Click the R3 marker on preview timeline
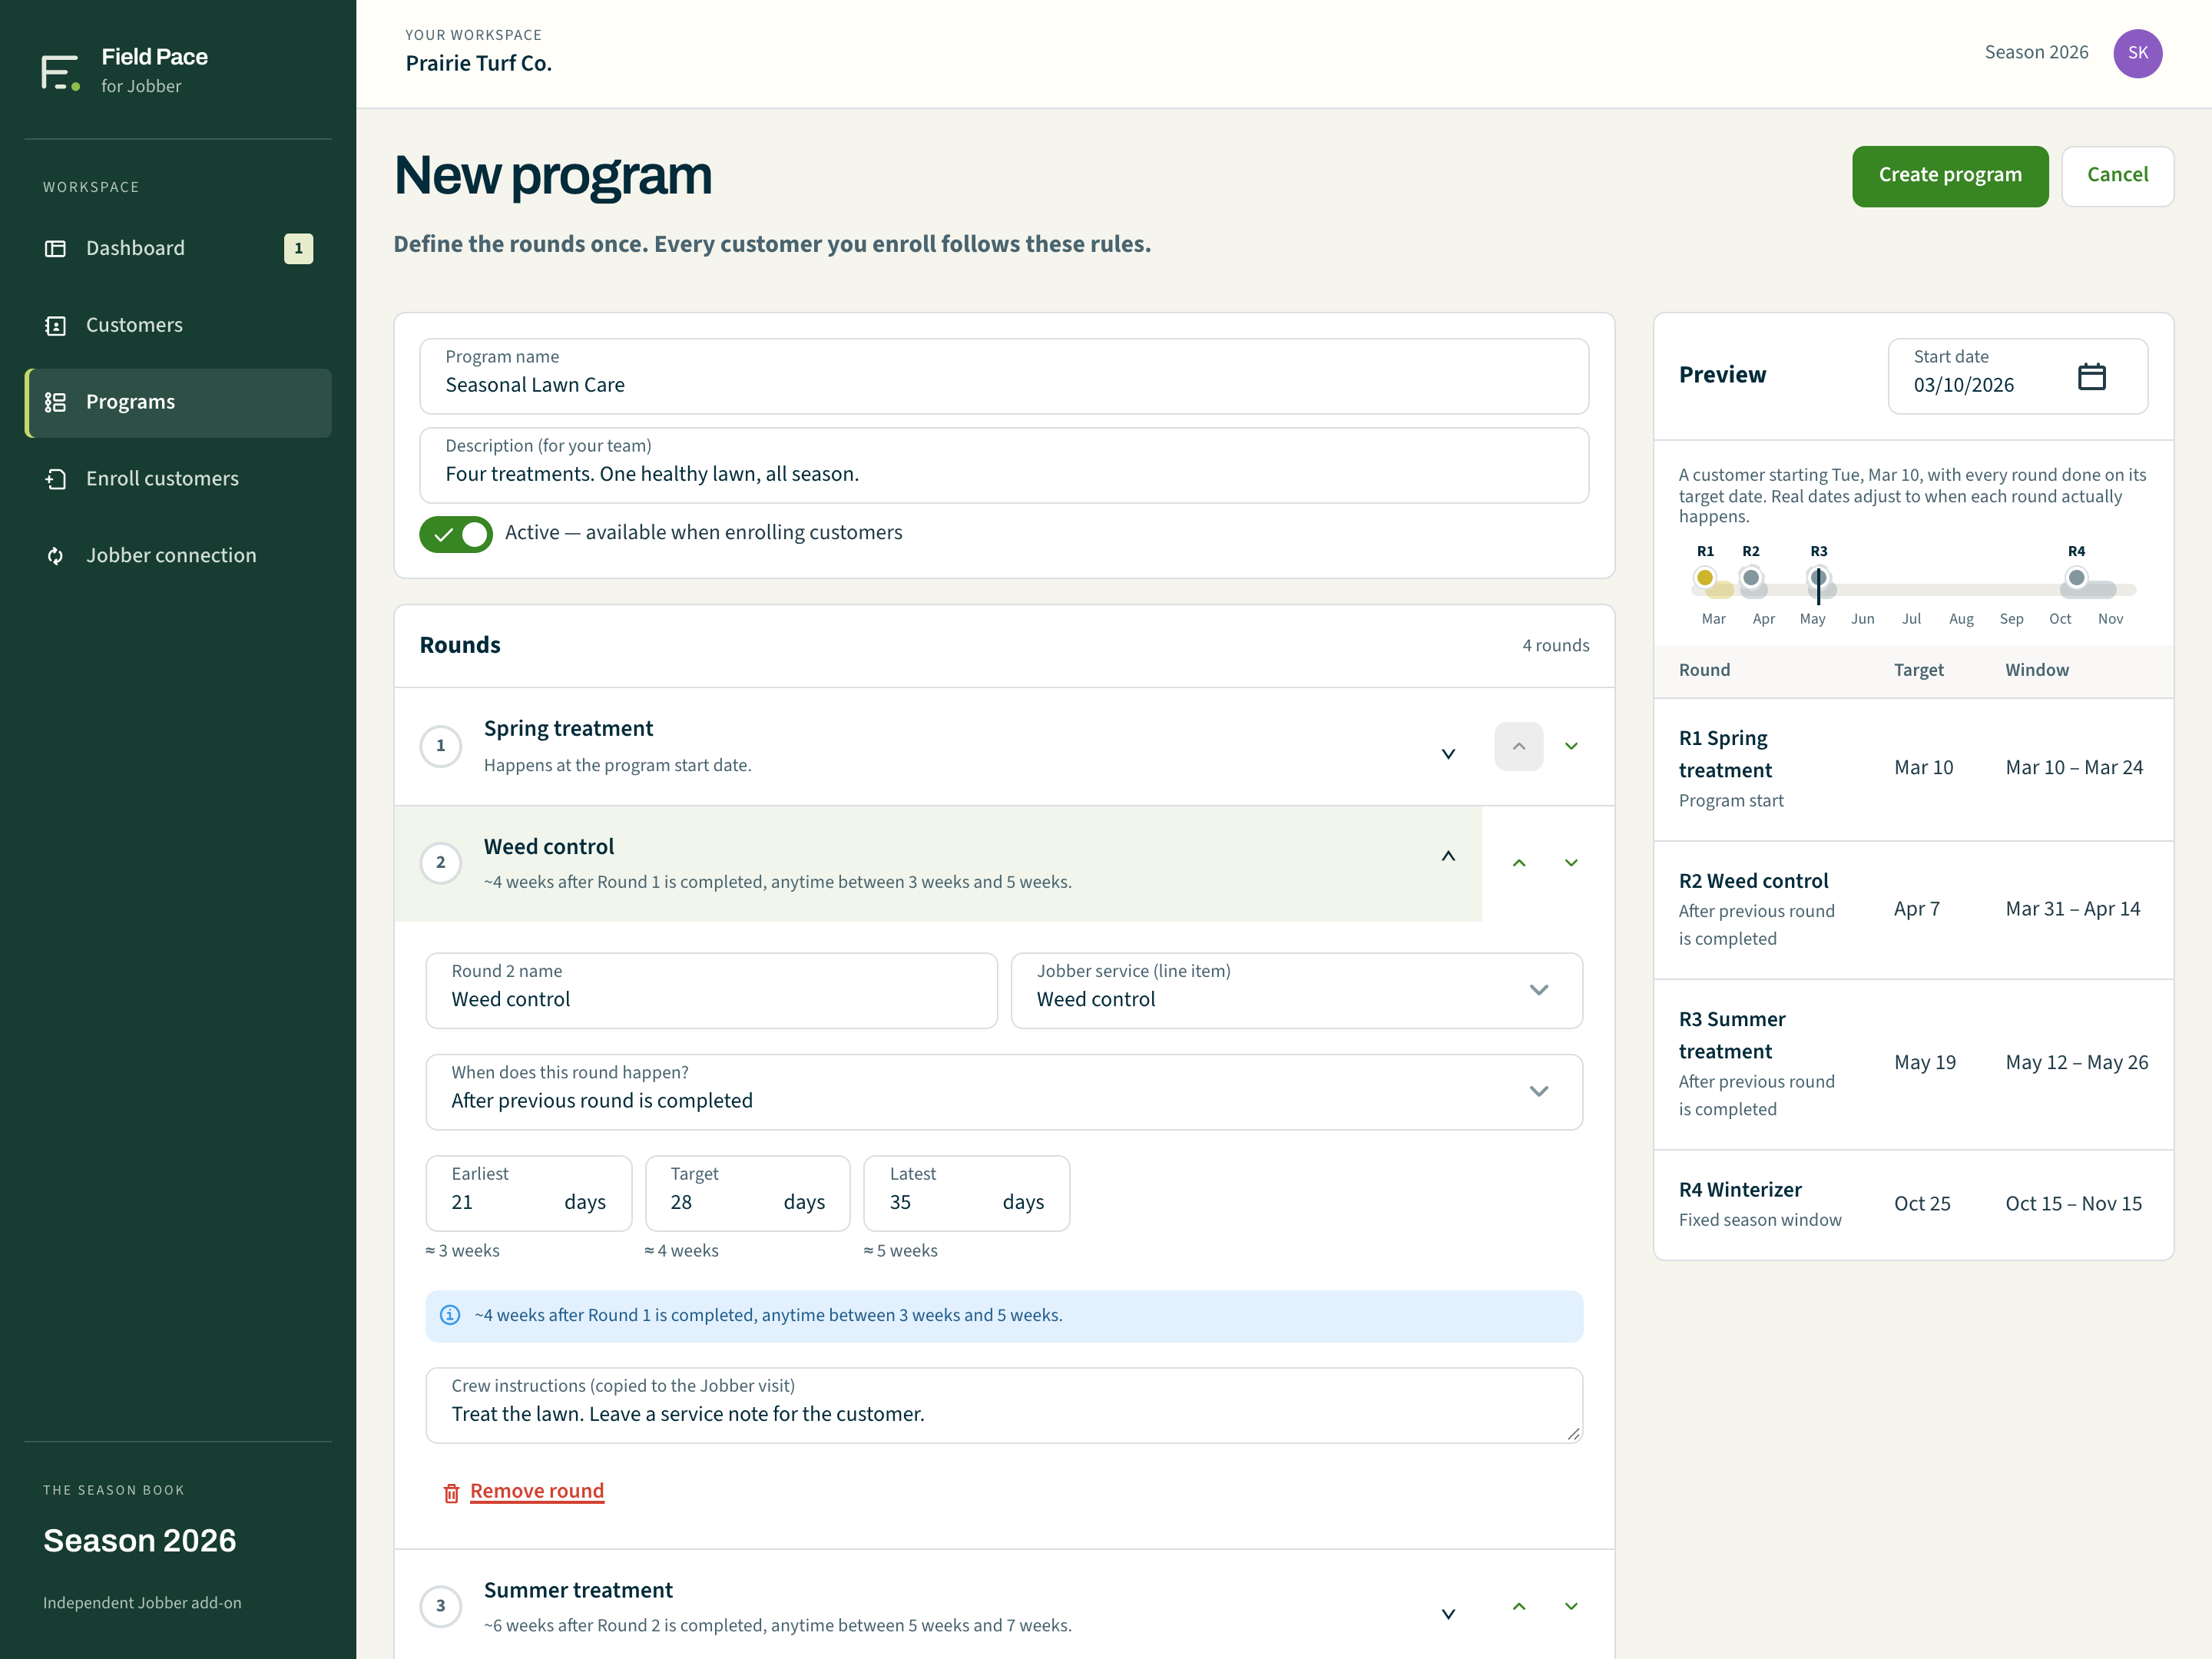The width and height of the screenshot is (2212, 1659). point(1818,577)
